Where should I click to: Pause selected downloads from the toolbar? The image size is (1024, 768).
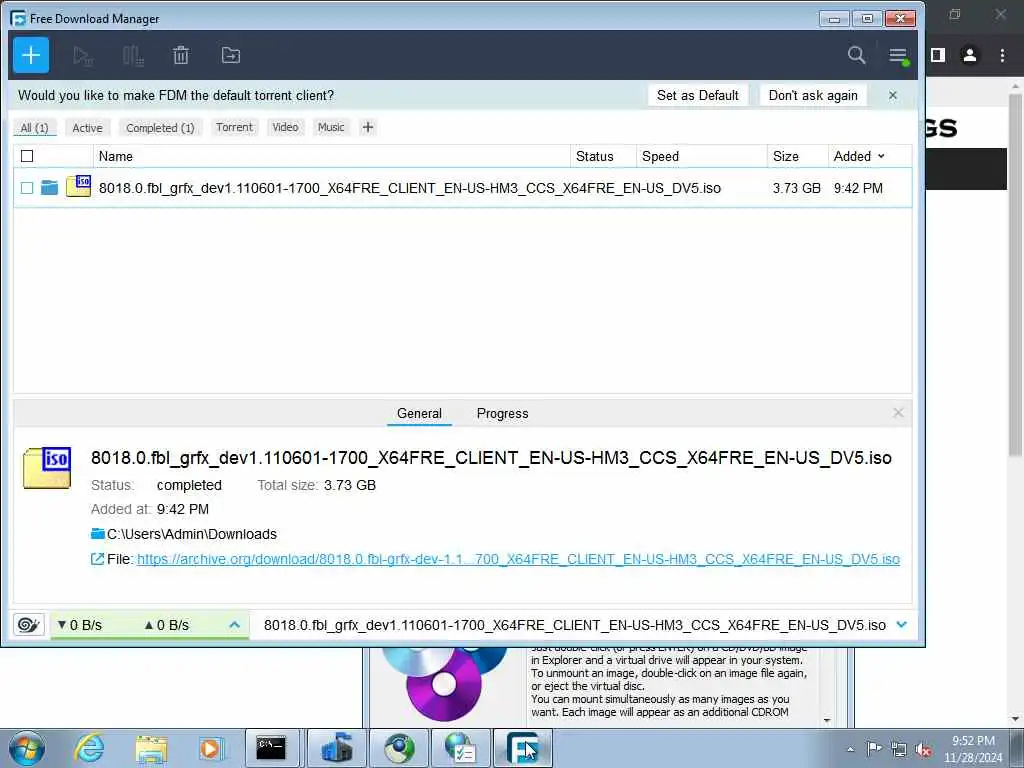pos(133,56)
